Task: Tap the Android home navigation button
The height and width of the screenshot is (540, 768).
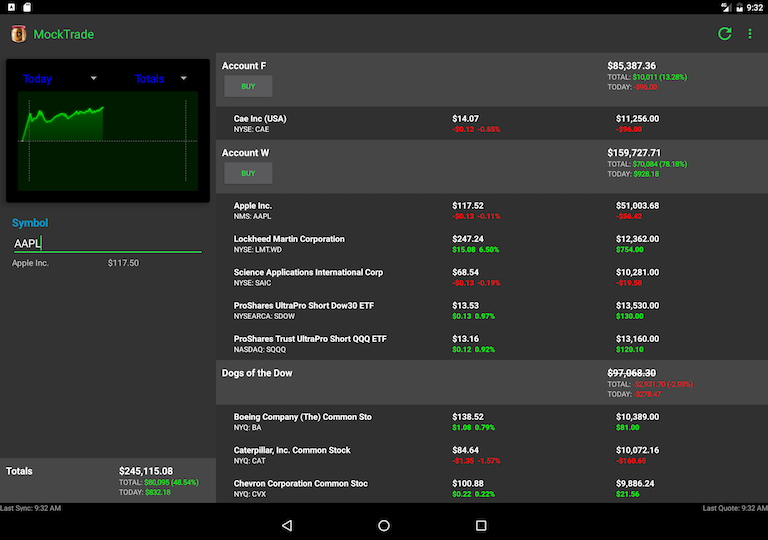Action: [384, 525]
